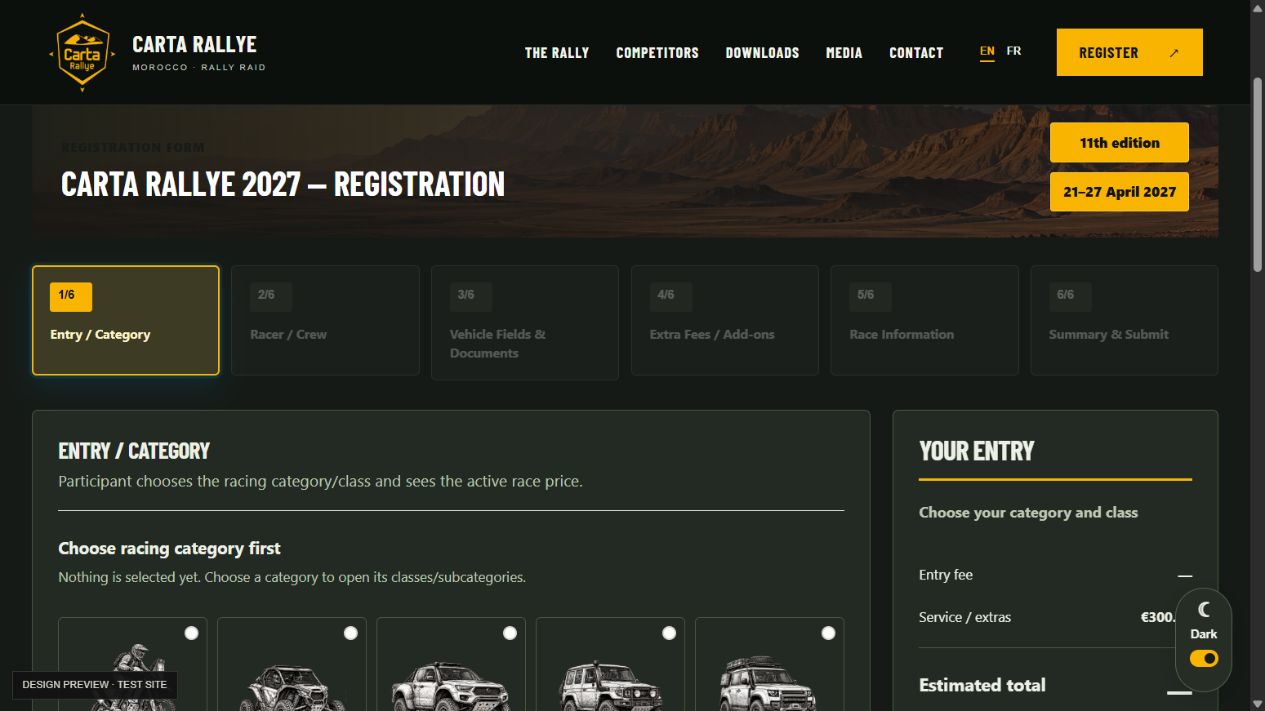1265x711 pixels.
Task: Select the boxy 4x4 with snorkel image
Action: [x=610, y=685]
